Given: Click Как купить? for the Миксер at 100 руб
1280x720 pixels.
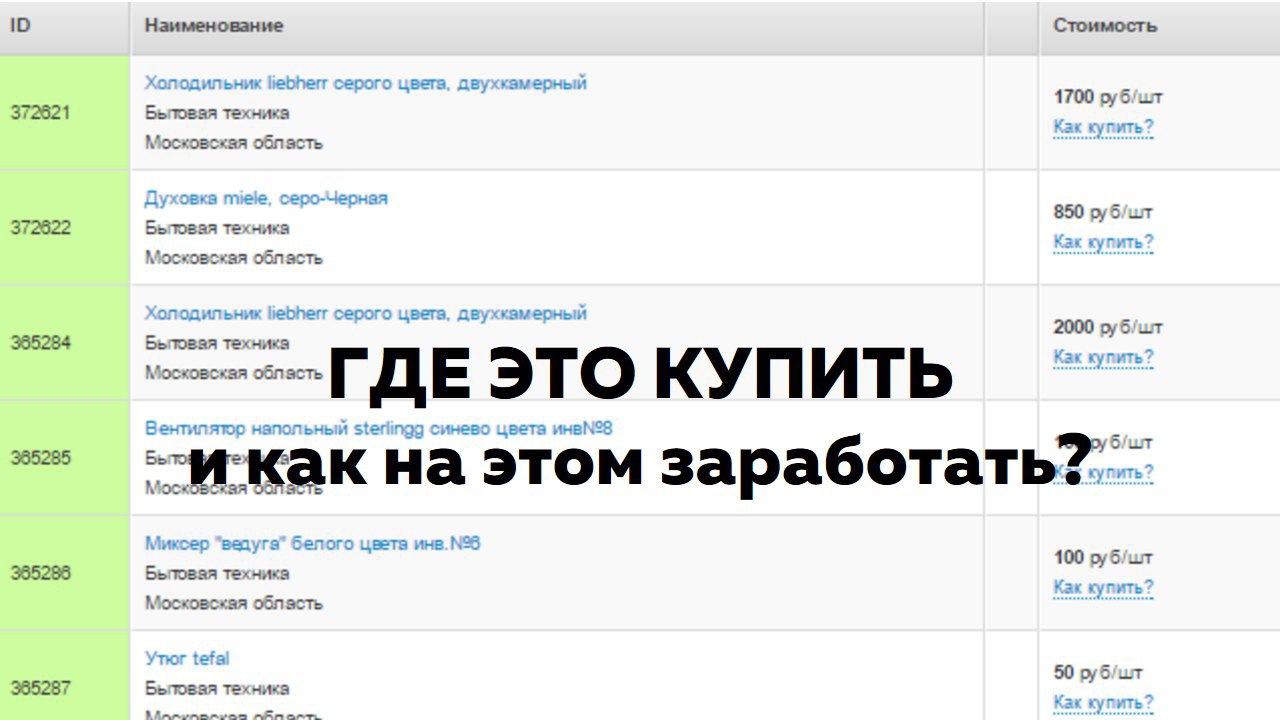Looking at the screenshot, I should [x=1103, y=588].
